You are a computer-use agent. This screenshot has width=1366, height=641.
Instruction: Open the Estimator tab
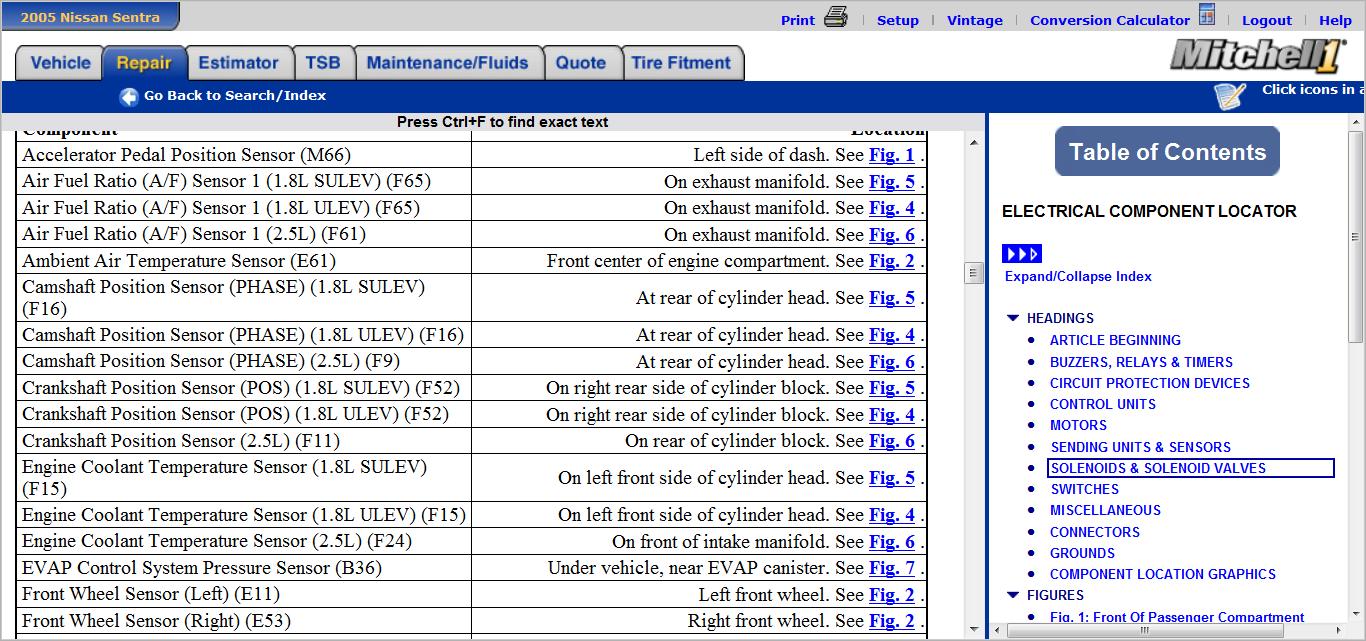pyautogui.click(x=238, y=63)
